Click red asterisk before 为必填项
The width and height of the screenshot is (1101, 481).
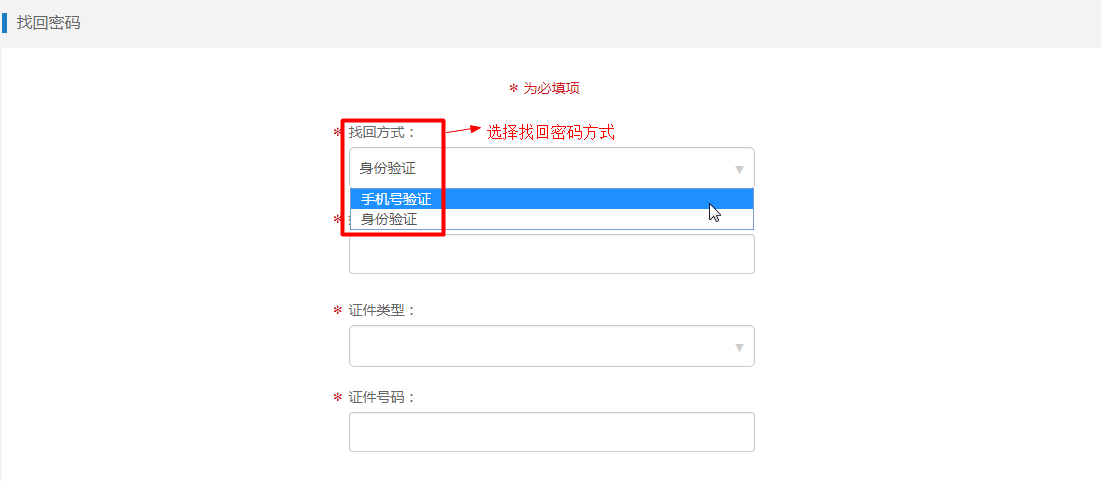tap(513, 88)
